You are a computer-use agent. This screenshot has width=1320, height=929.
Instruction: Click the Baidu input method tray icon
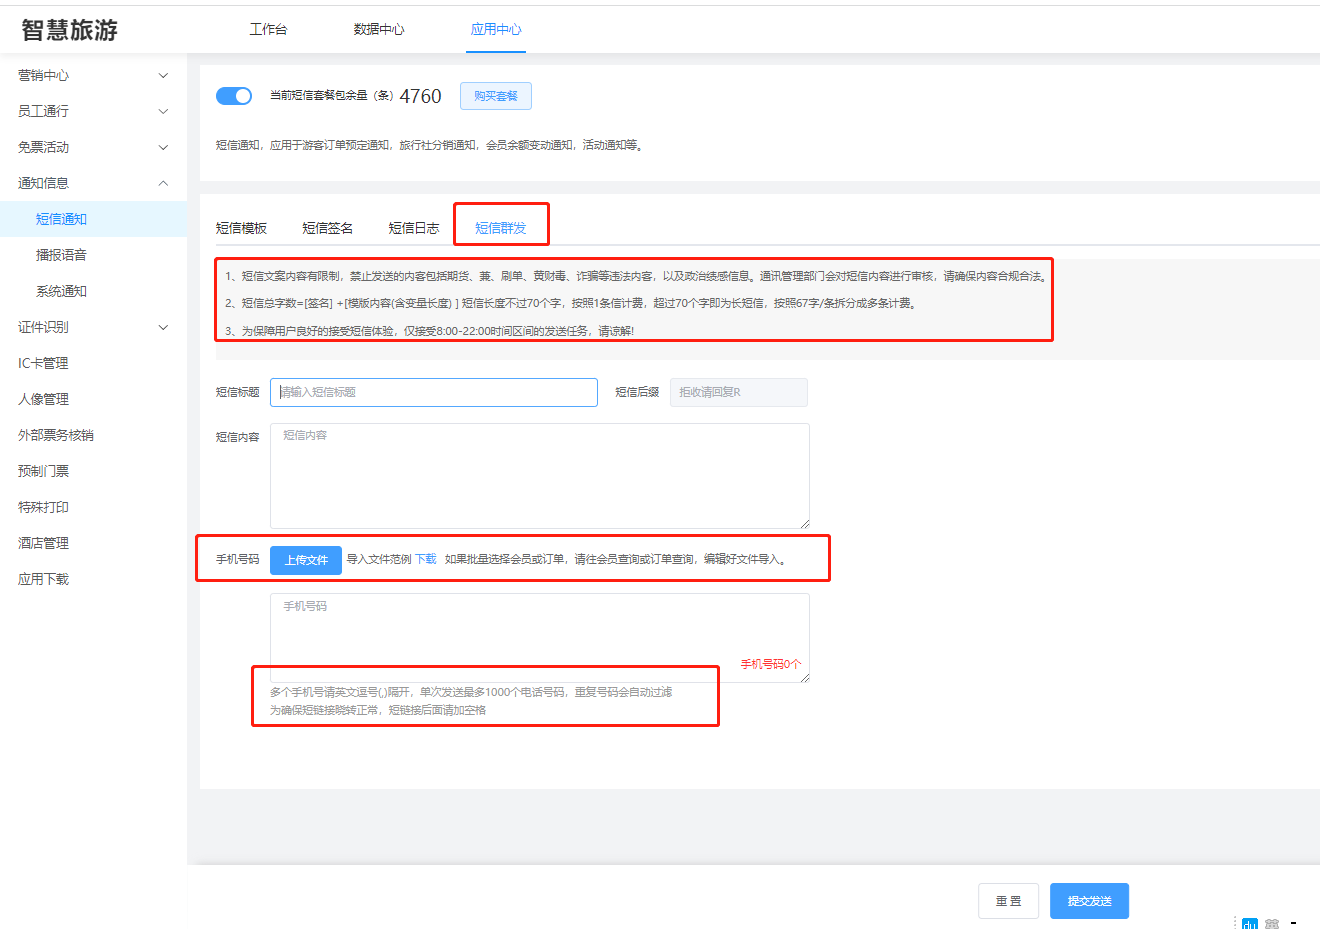[1249, 923]
